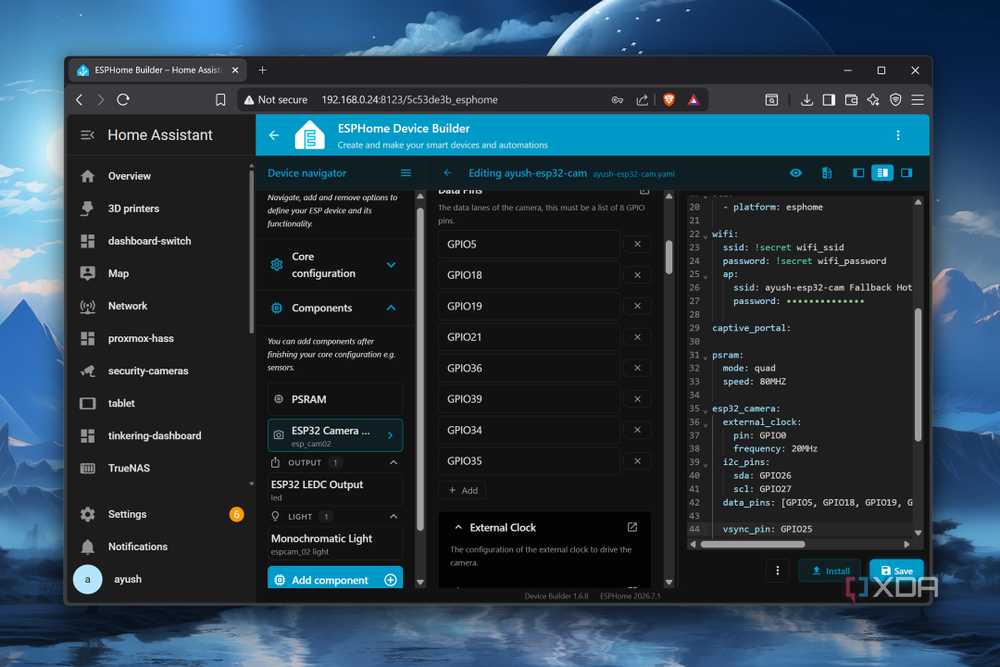The image size is (1000, 667).
Task: Expand the Core configuration section
Action: [335, 265]
